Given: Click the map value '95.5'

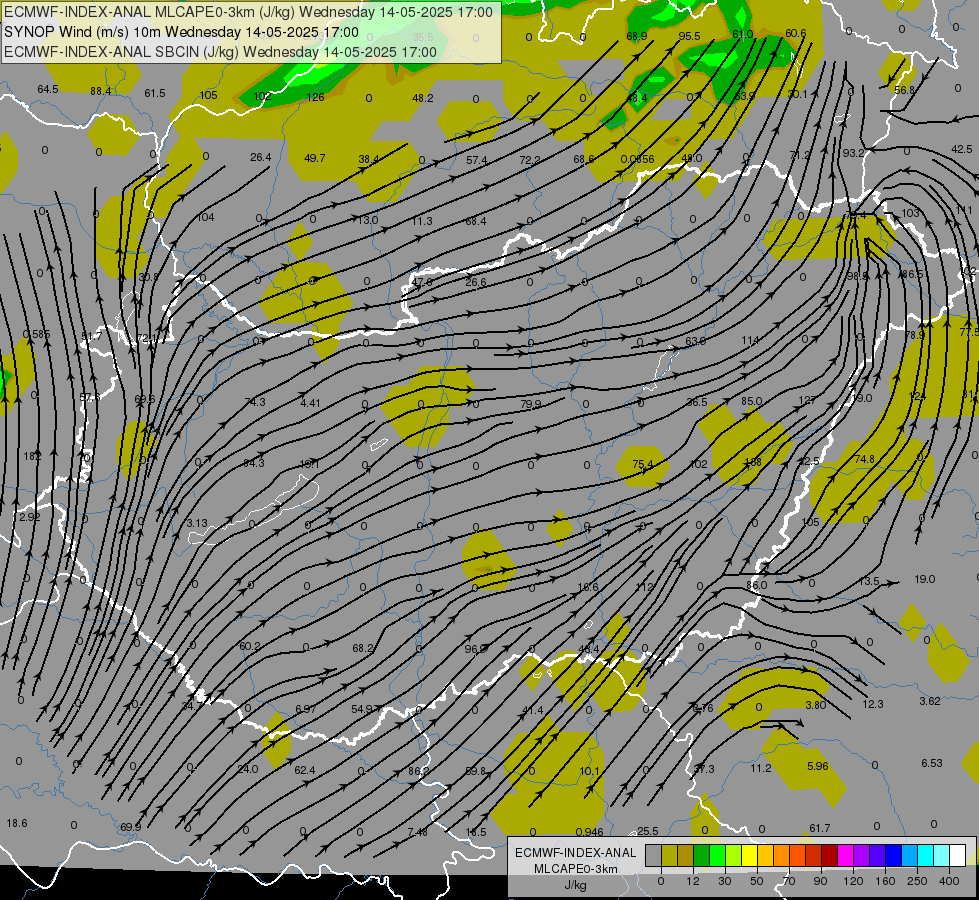Looking at the screenshot, I should tap(689, 36).
